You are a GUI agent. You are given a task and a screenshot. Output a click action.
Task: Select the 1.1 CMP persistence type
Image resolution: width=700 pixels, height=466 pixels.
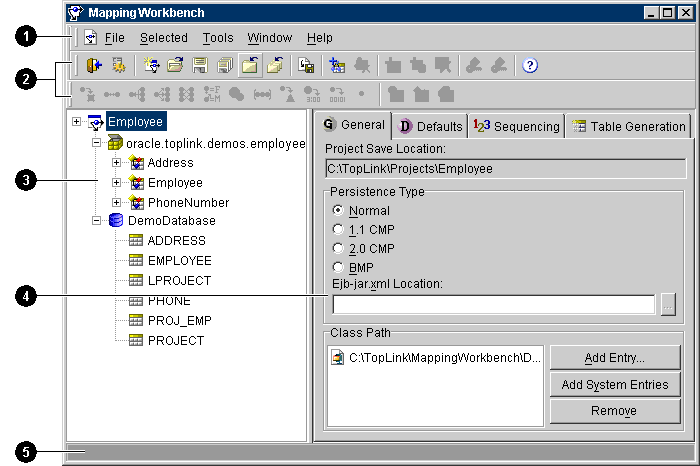click(338, 229)
